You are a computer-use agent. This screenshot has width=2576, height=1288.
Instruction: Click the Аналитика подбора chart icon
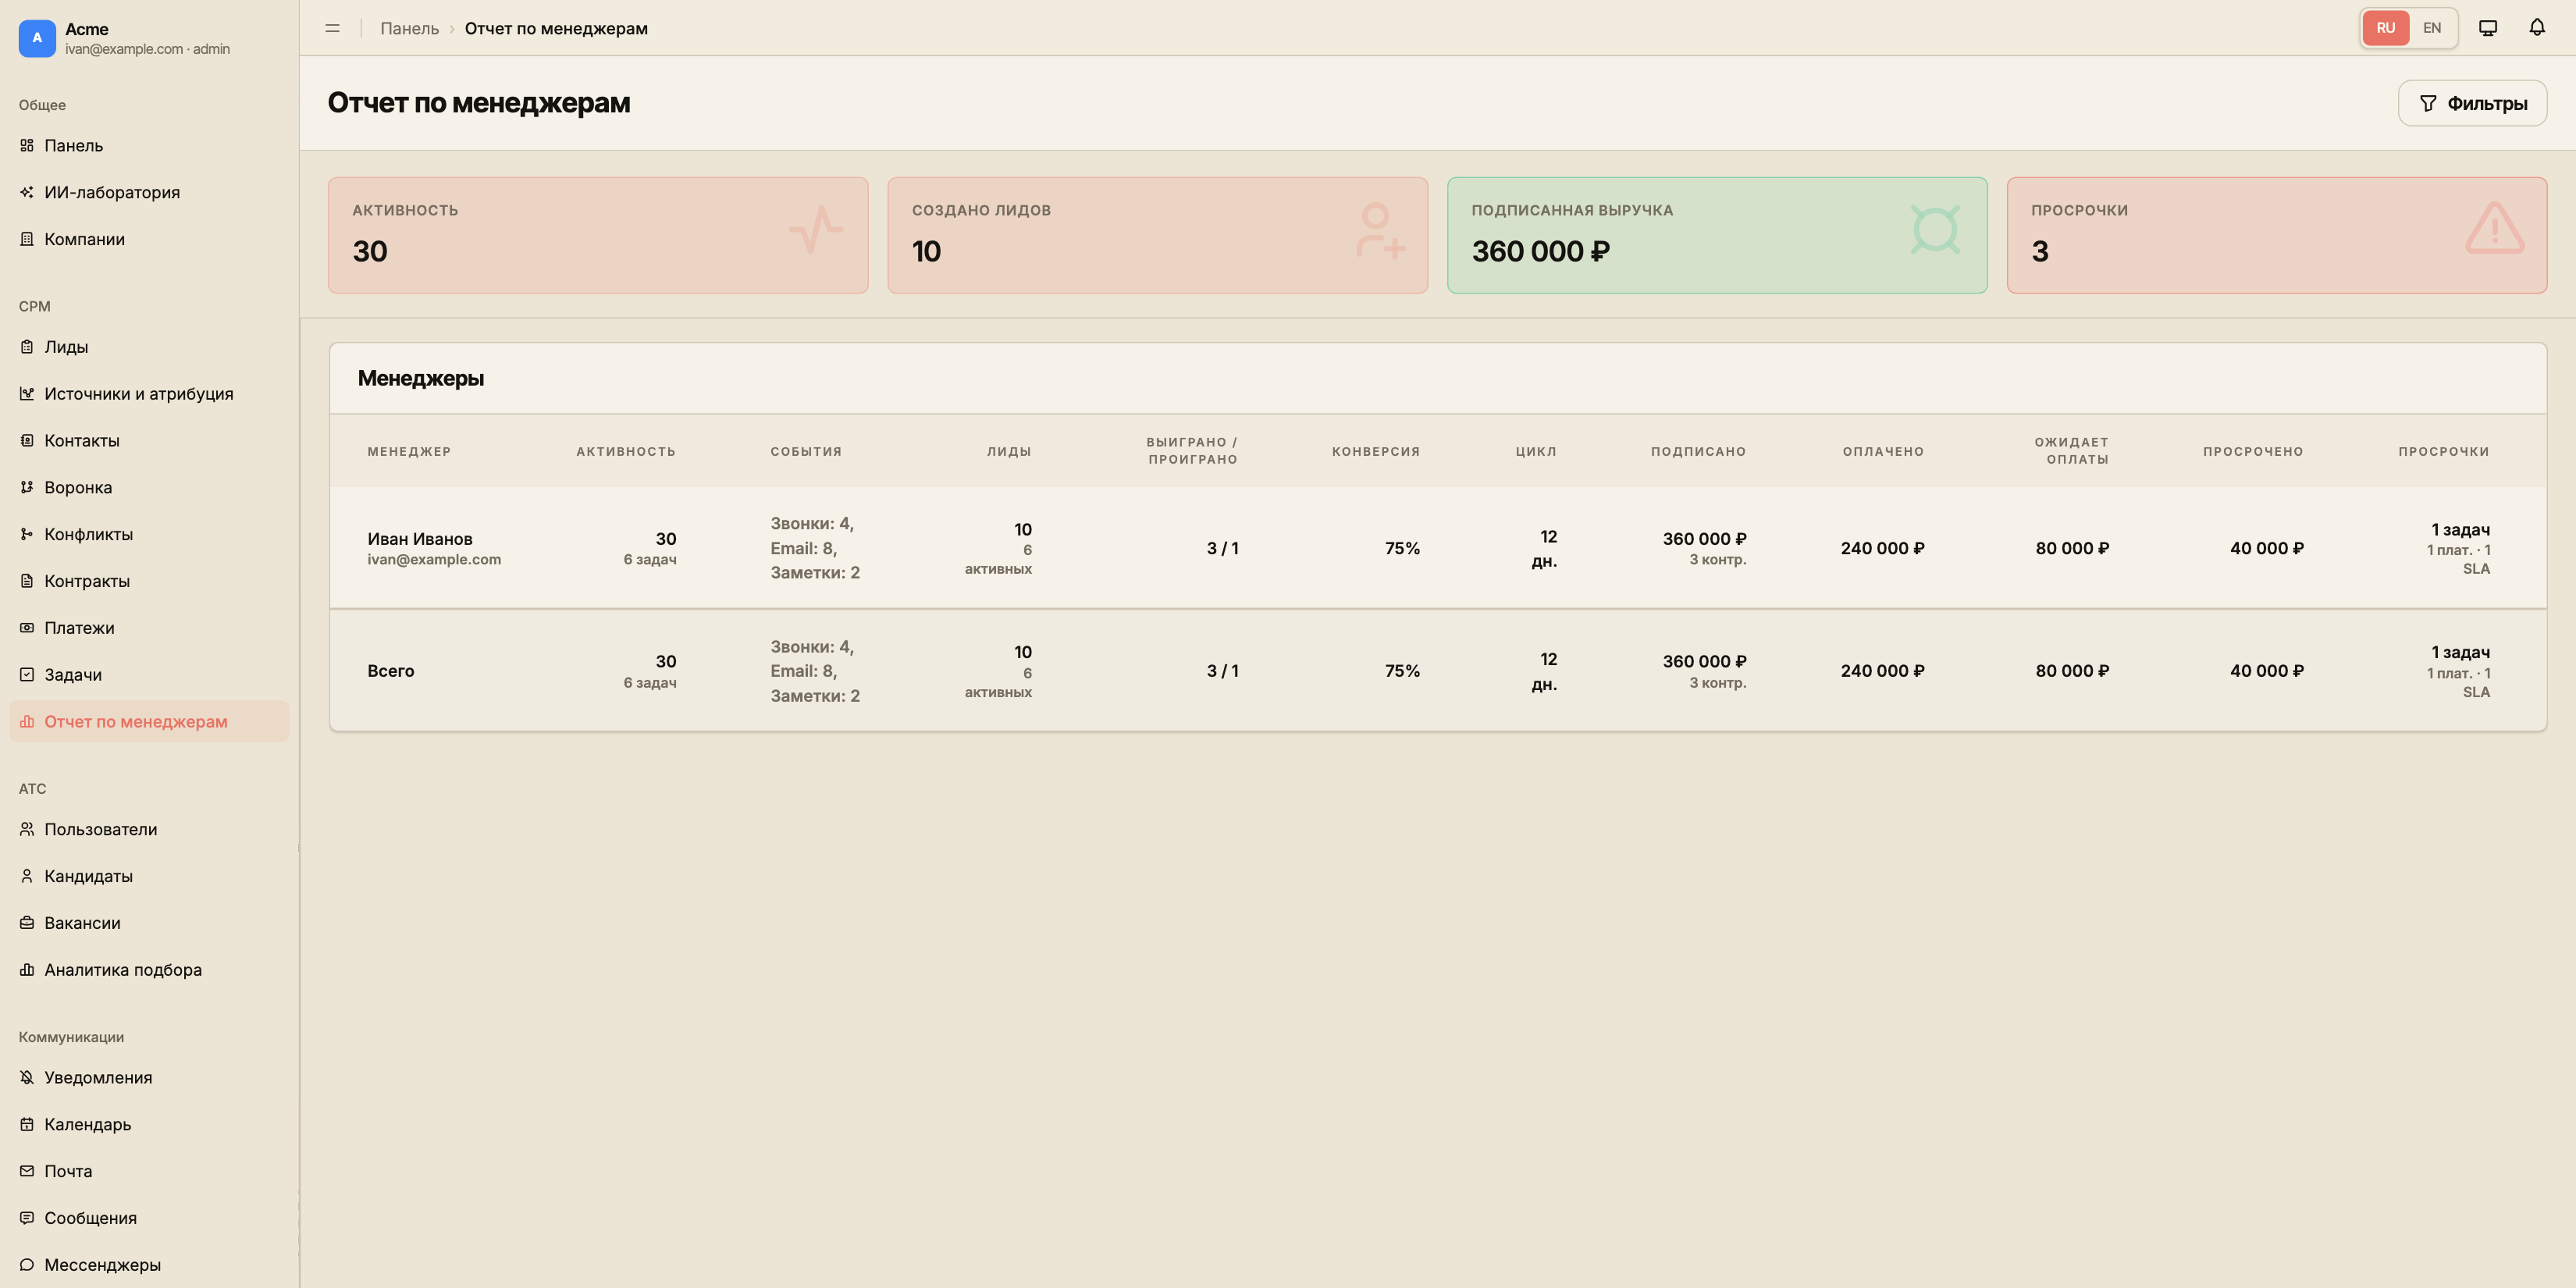(x=27, y=970)
